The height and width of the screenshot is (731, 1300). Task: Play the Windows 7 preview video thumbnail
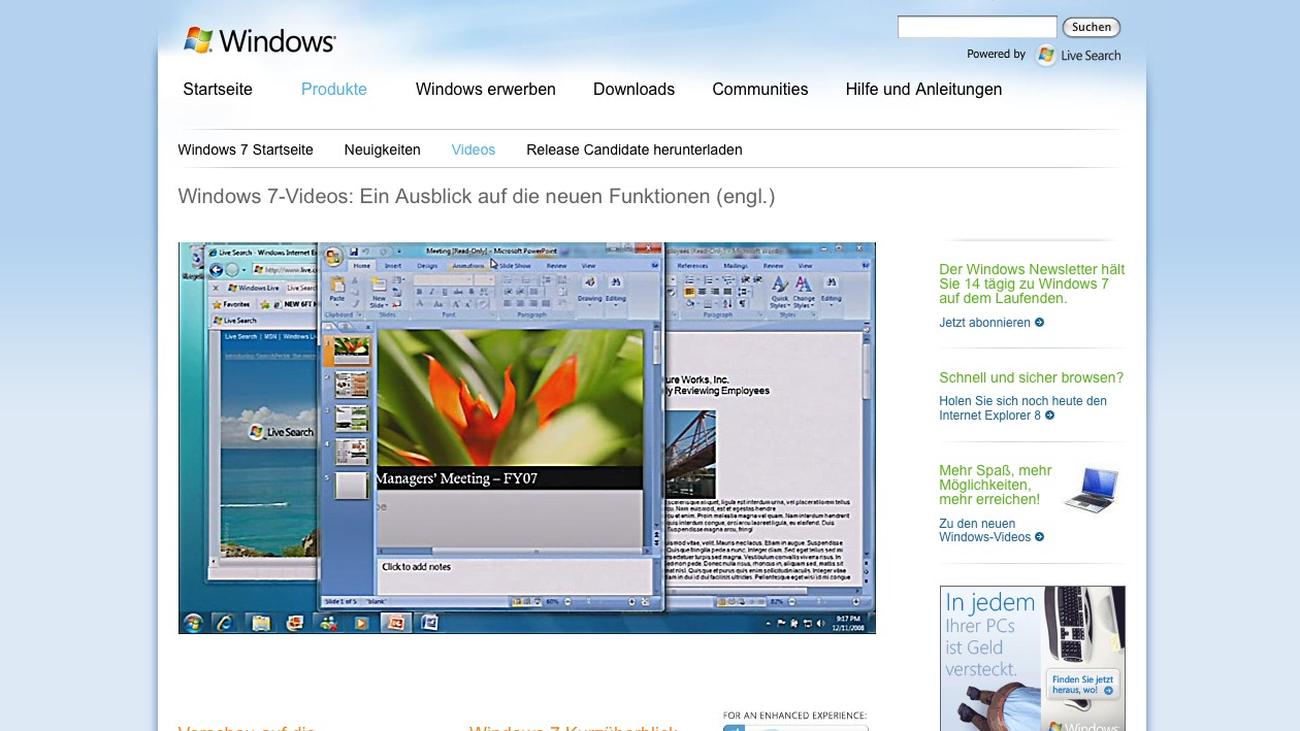(526, 437)
